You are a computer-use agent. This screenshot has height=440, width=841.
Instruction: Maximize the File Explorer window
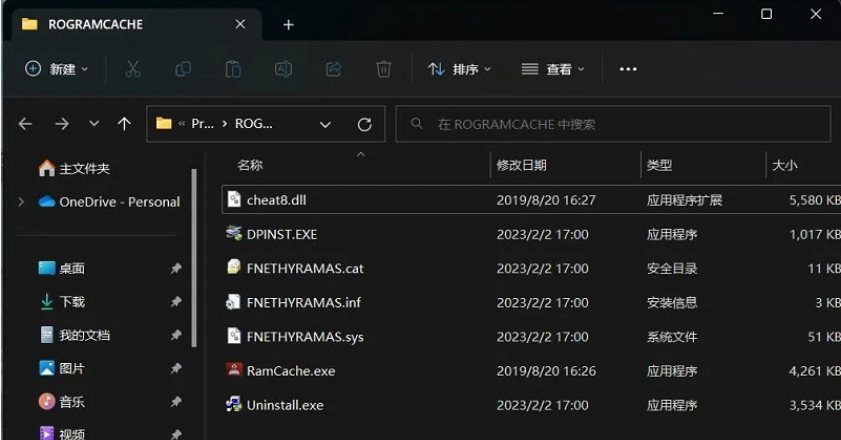pyautogui.click(x=766, y=14)
